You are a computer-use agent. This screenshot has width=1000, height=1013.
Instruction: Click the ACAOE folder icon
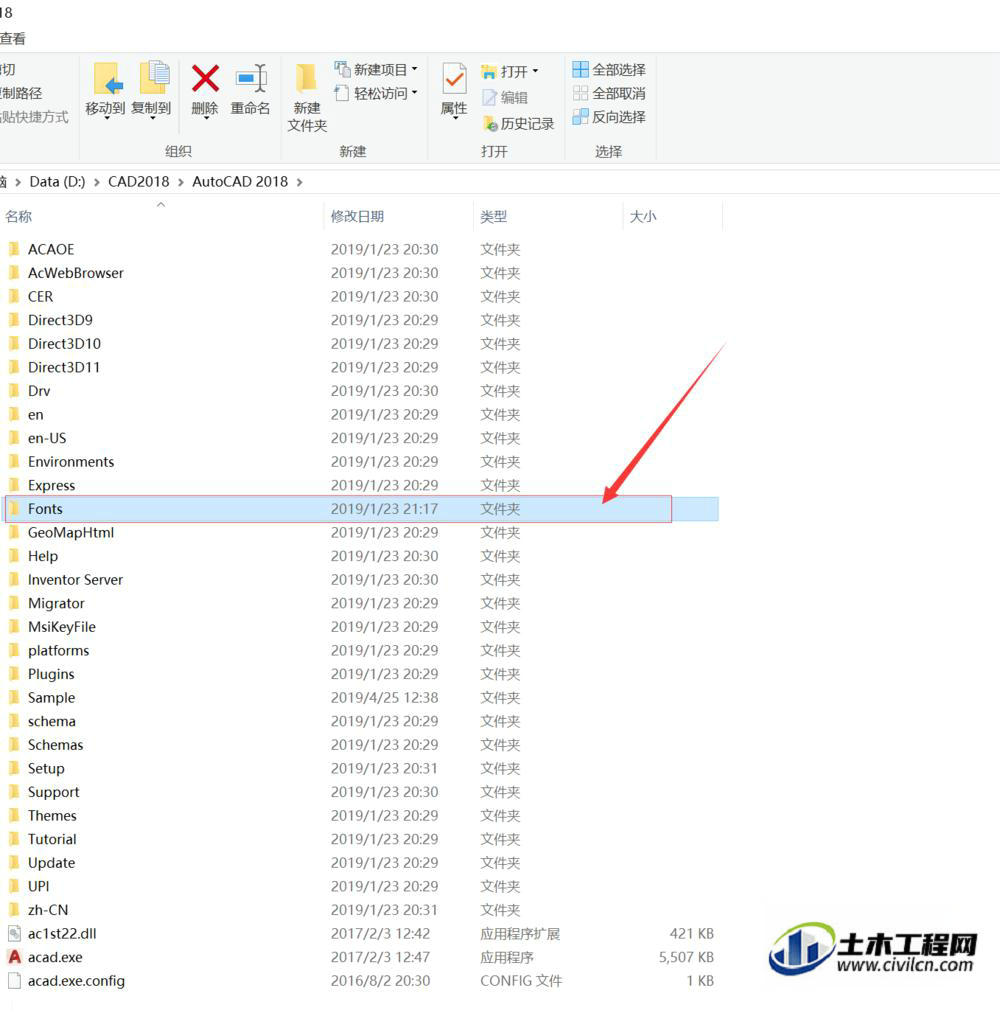coord(14,249)
